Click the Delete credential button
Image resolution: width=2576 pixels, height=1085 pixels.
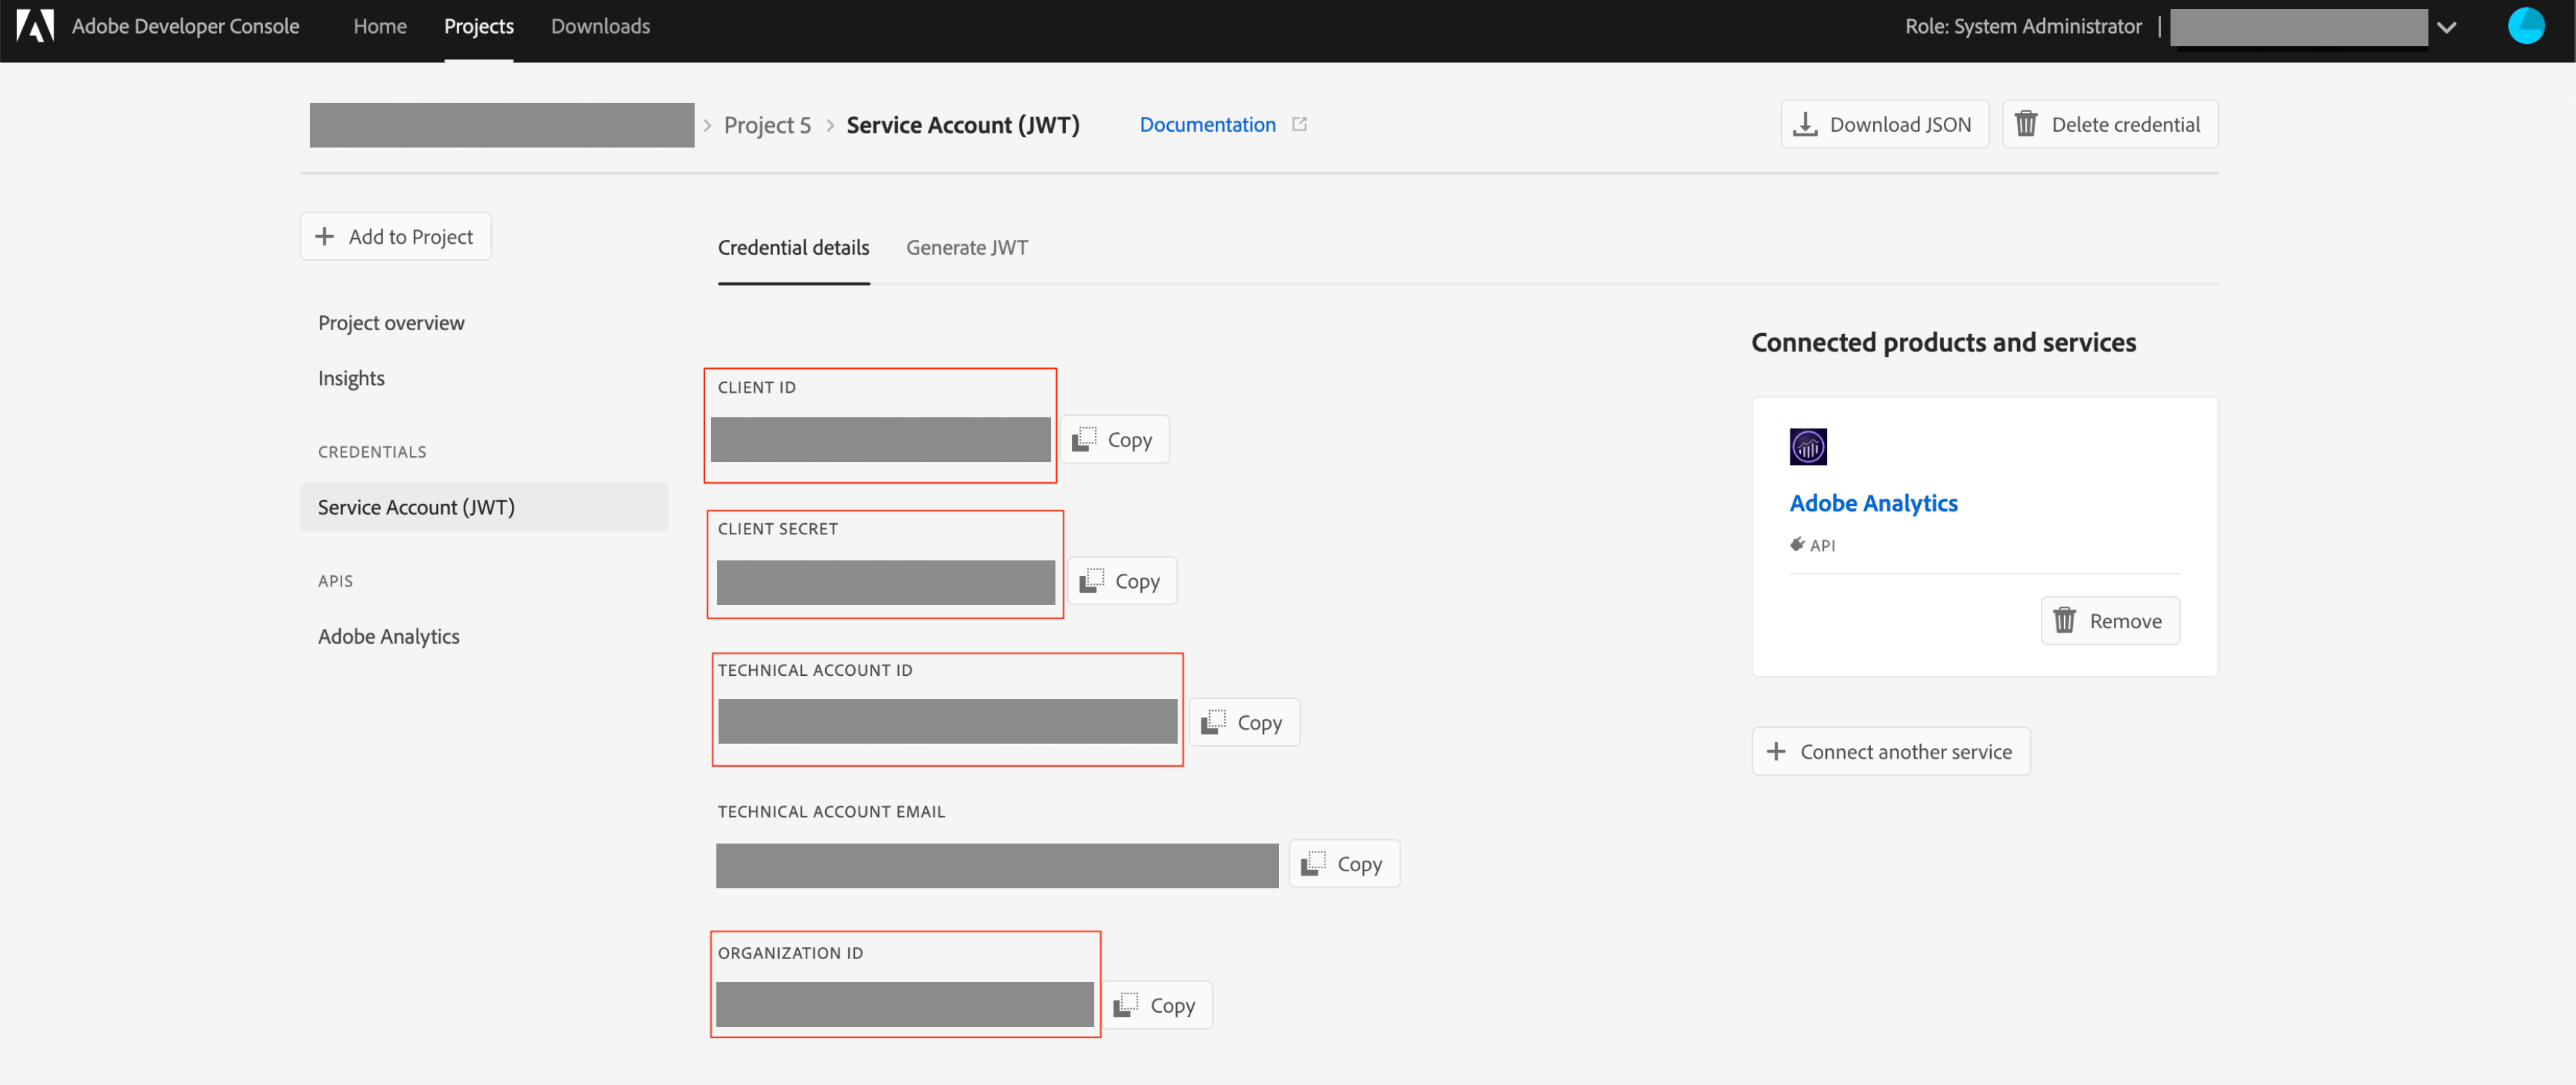[x=2109, y=124]
